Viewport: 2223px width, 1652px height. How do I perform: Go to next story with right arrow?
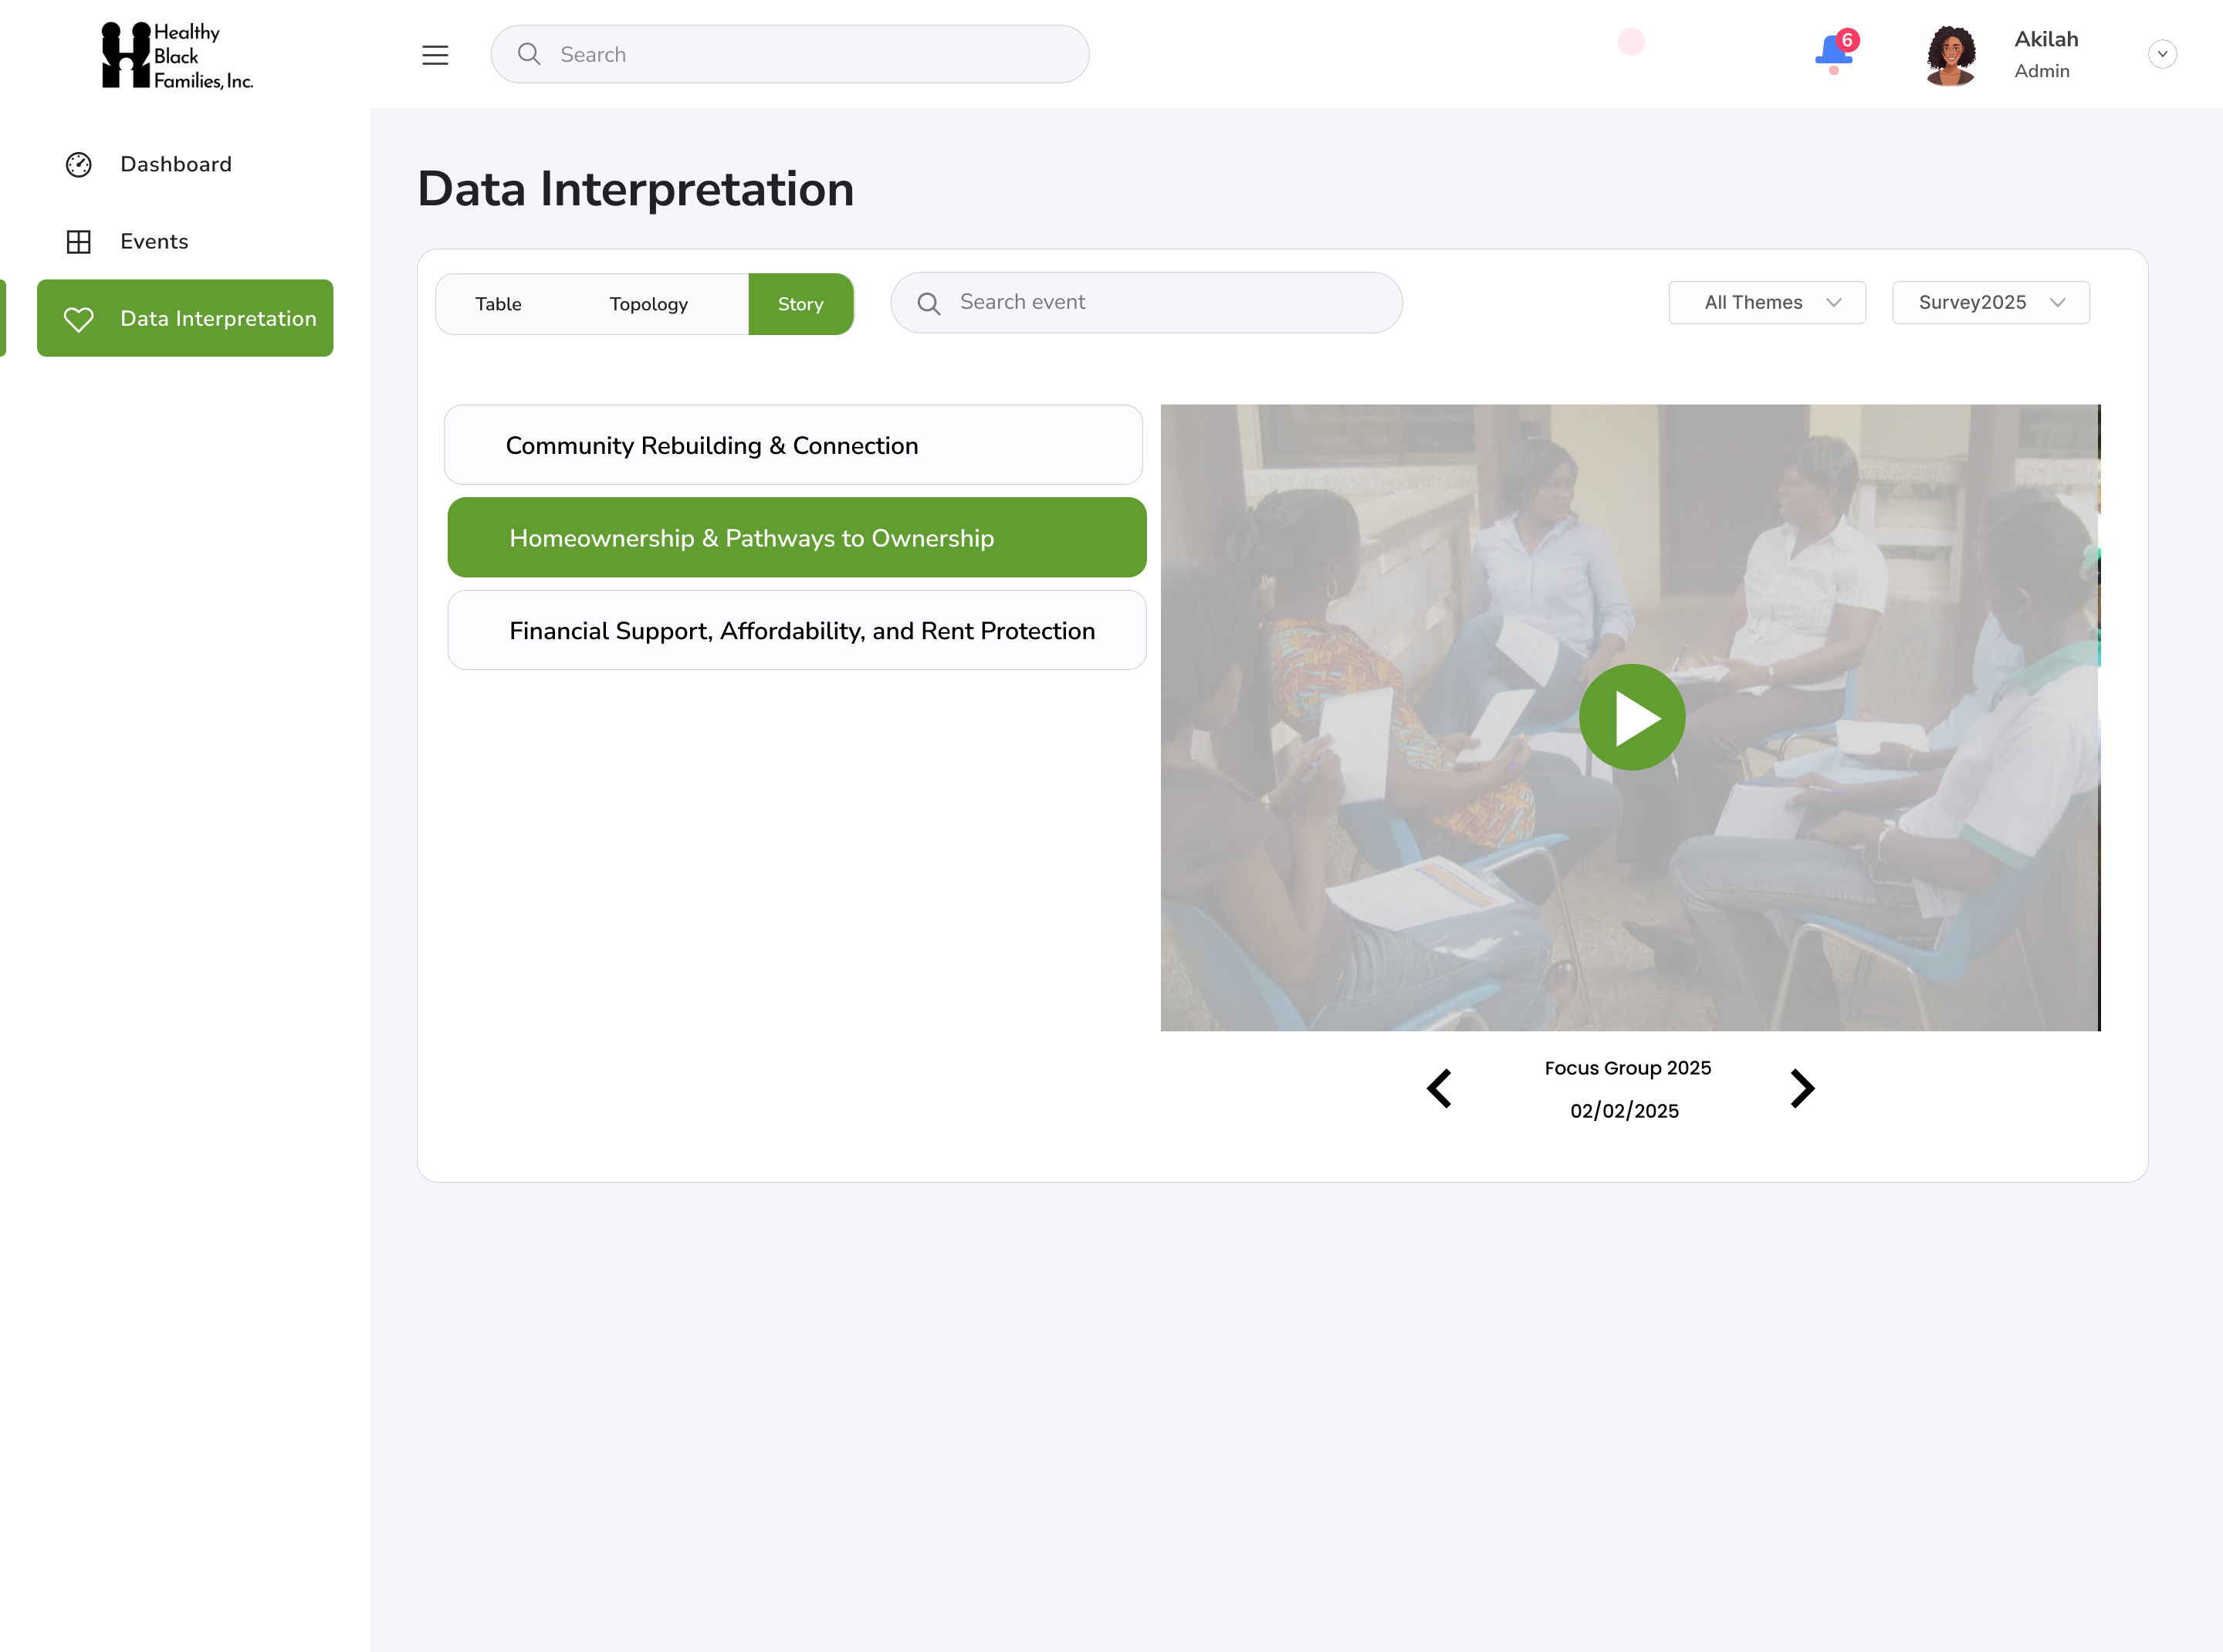click(1801, 1088)
